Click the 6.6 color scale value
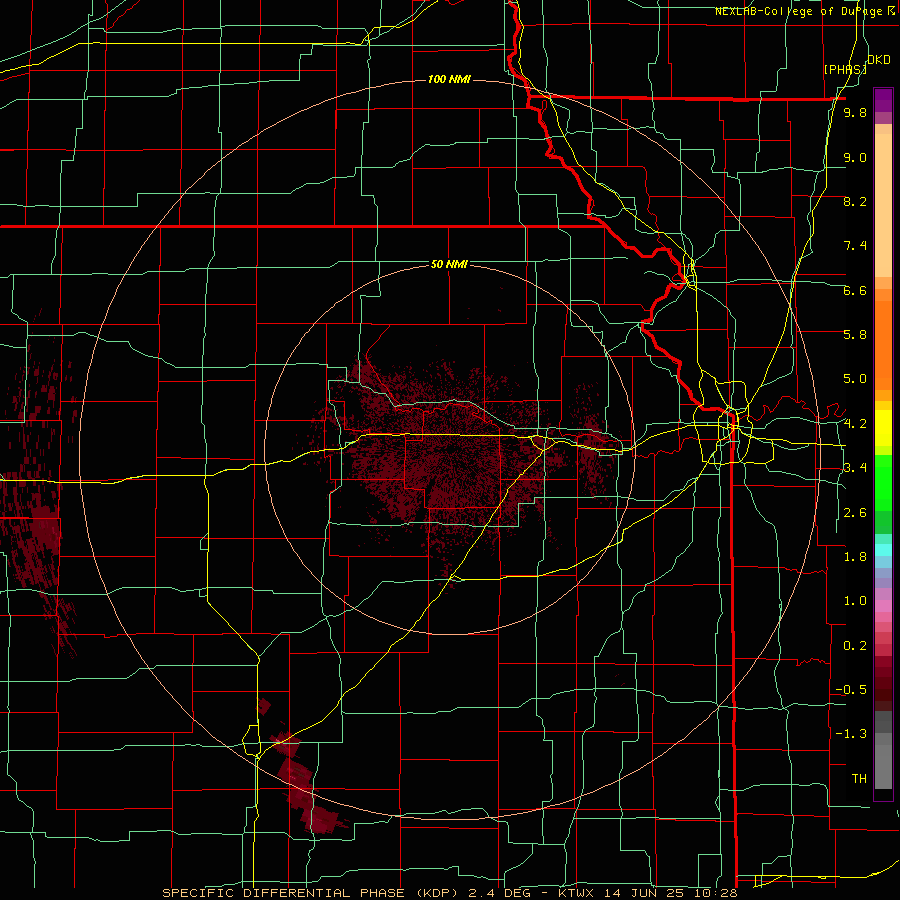The width and height of the screenshot is (900, 900). coord(855,290)
